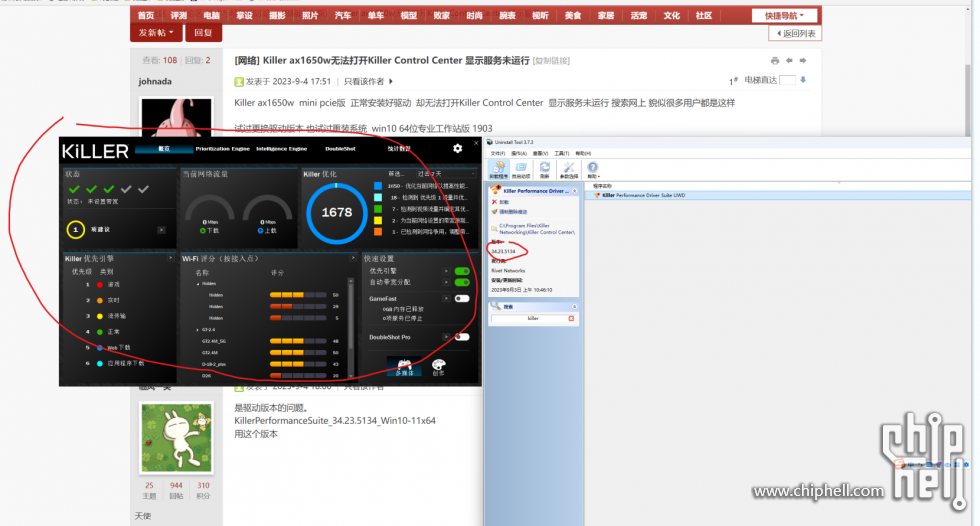Click the search magnifier icon in Uninstall Tool
Image resolution: width=980 pixels, height=526 pixels.
[496, 305]
